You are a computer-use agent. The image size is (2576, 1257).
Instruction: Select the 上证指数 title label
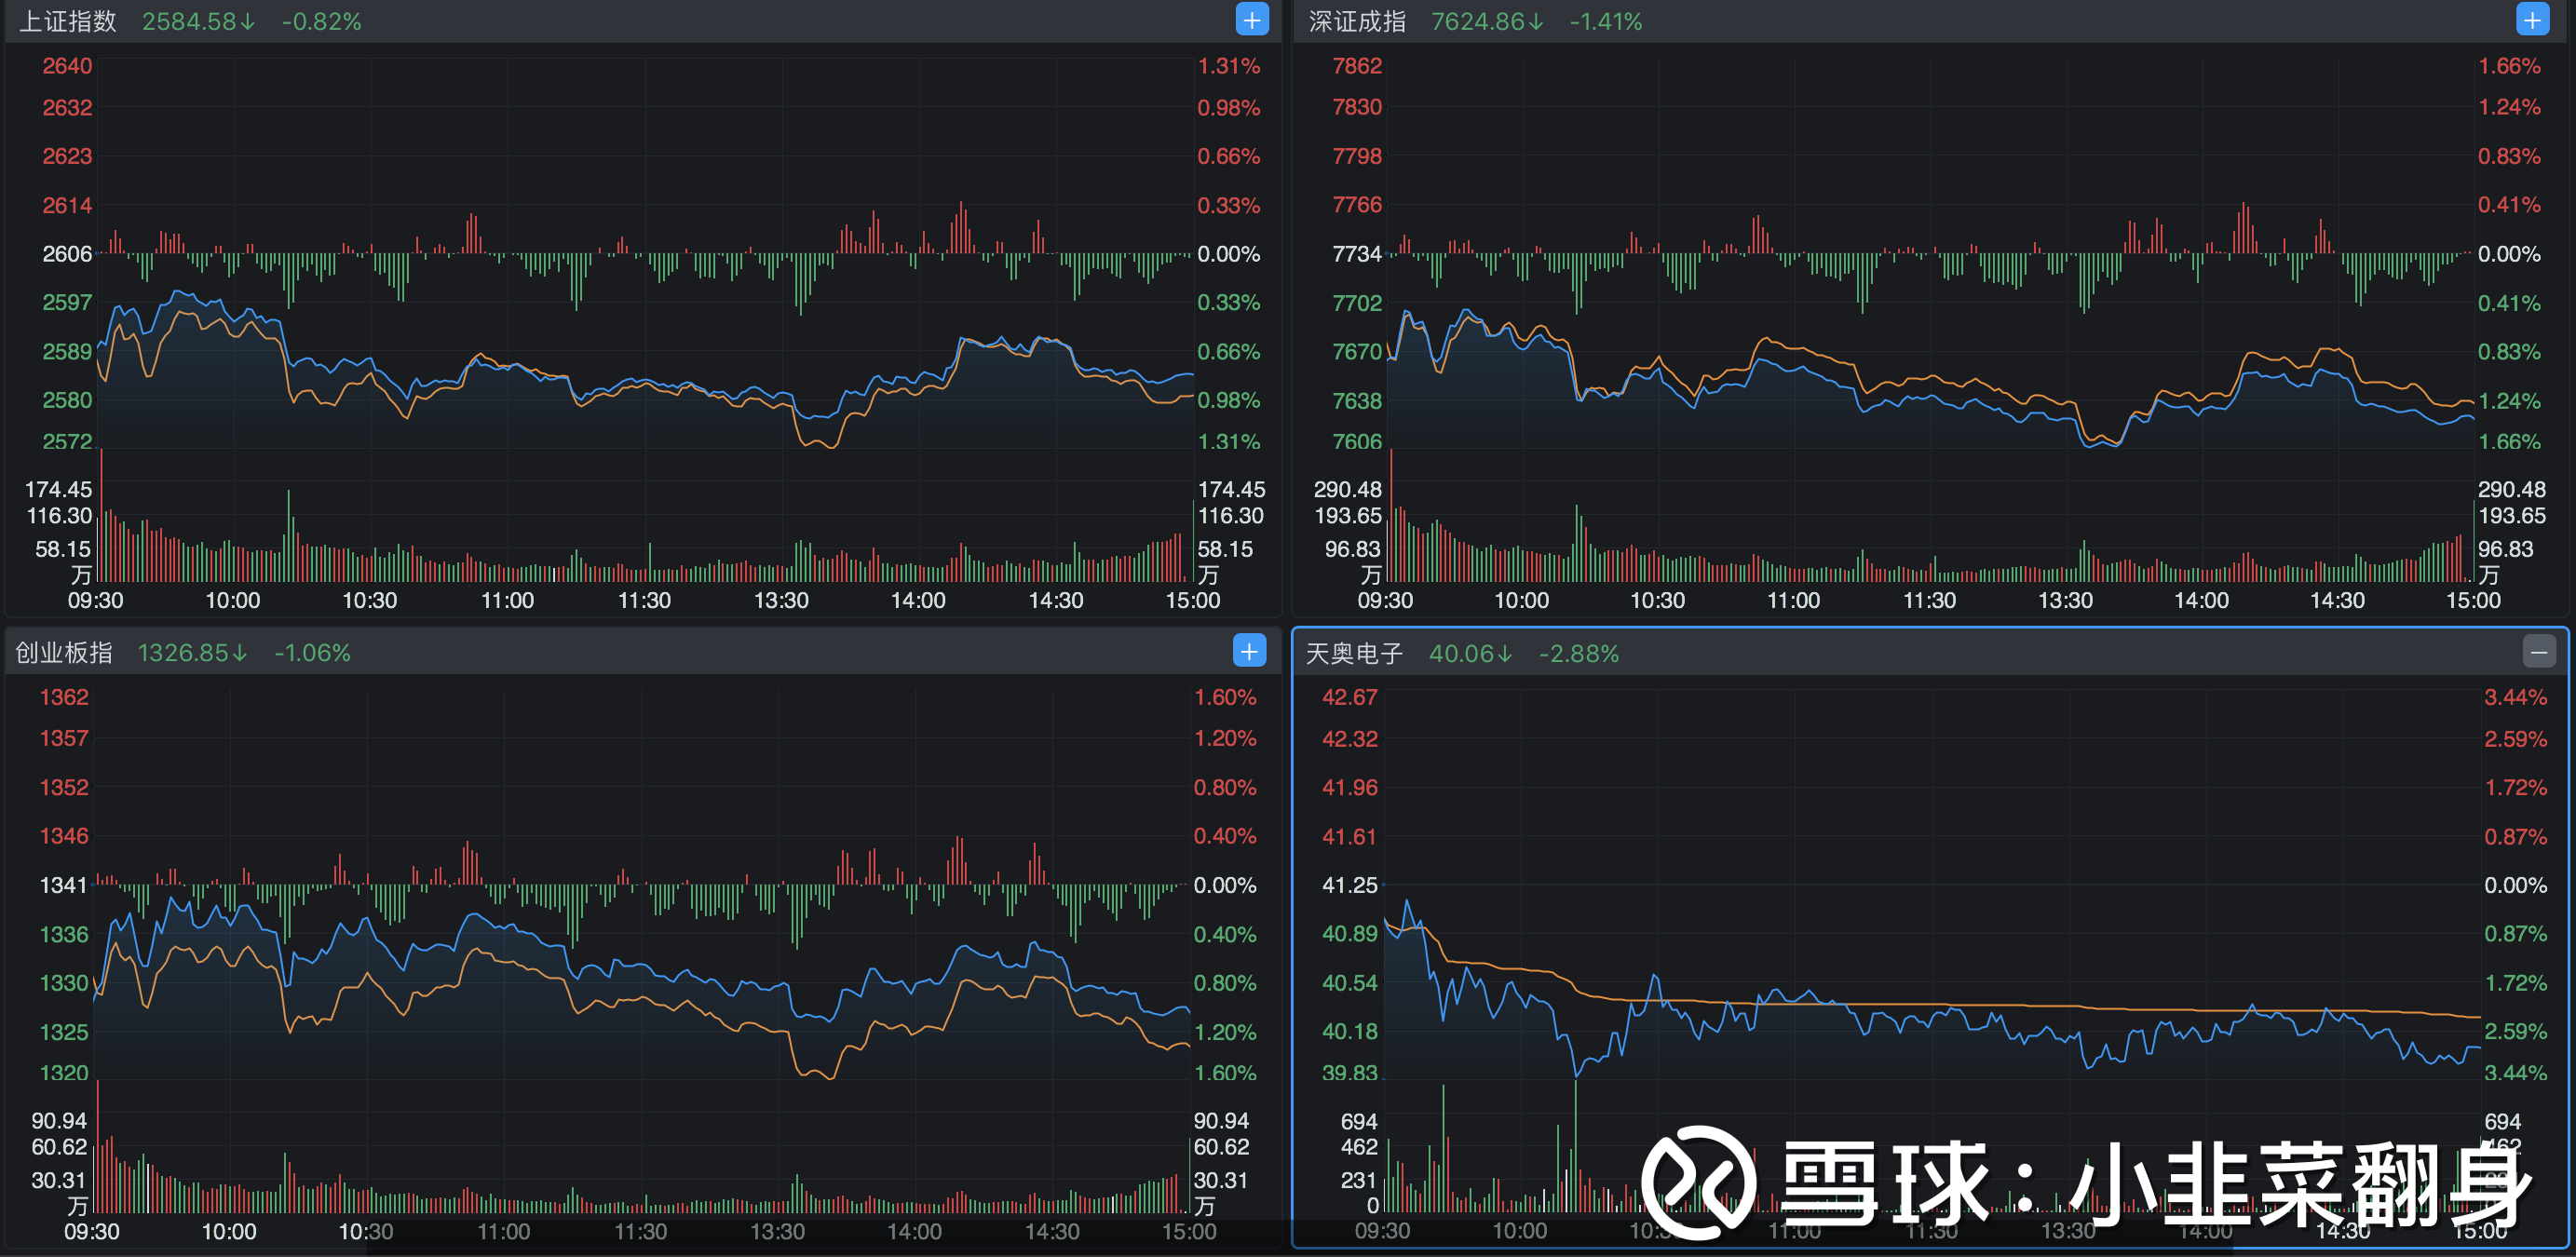(x=68, y=21)
